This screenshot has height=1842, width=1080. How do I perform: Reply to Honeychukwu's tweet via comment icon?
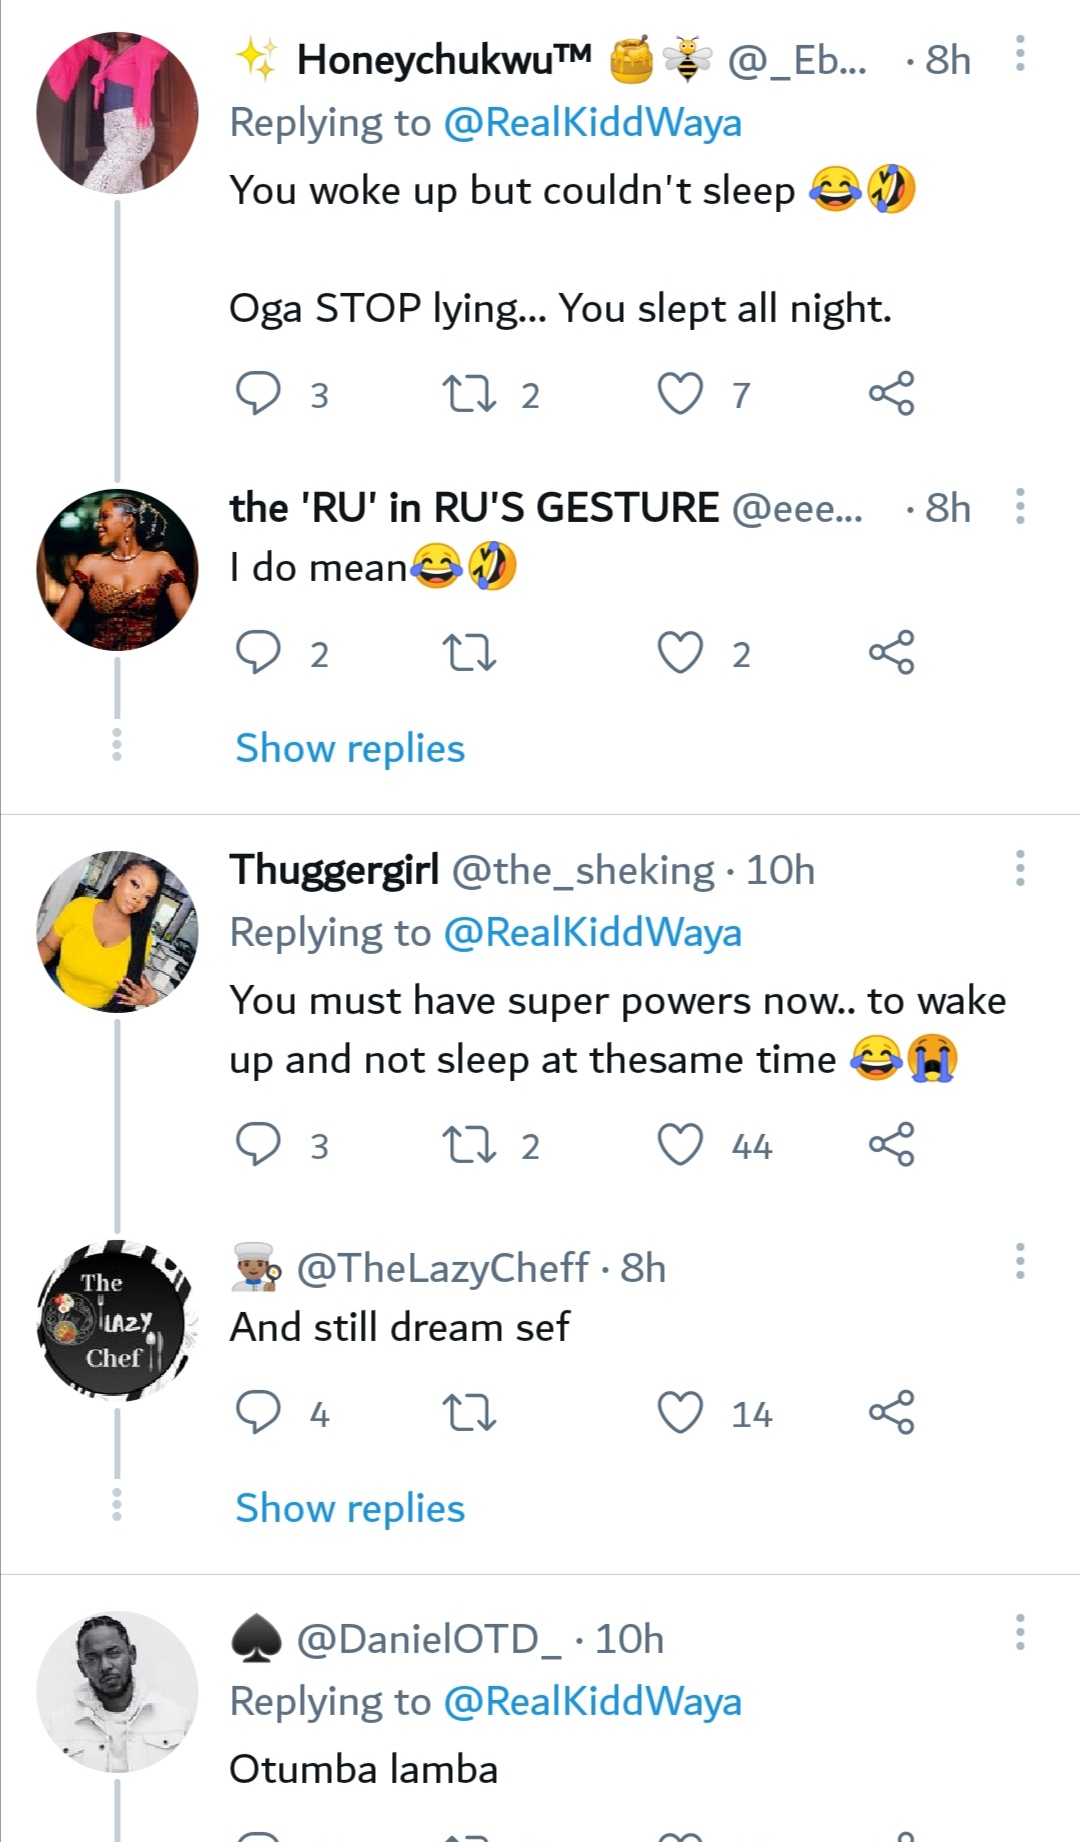coord(258,393)
